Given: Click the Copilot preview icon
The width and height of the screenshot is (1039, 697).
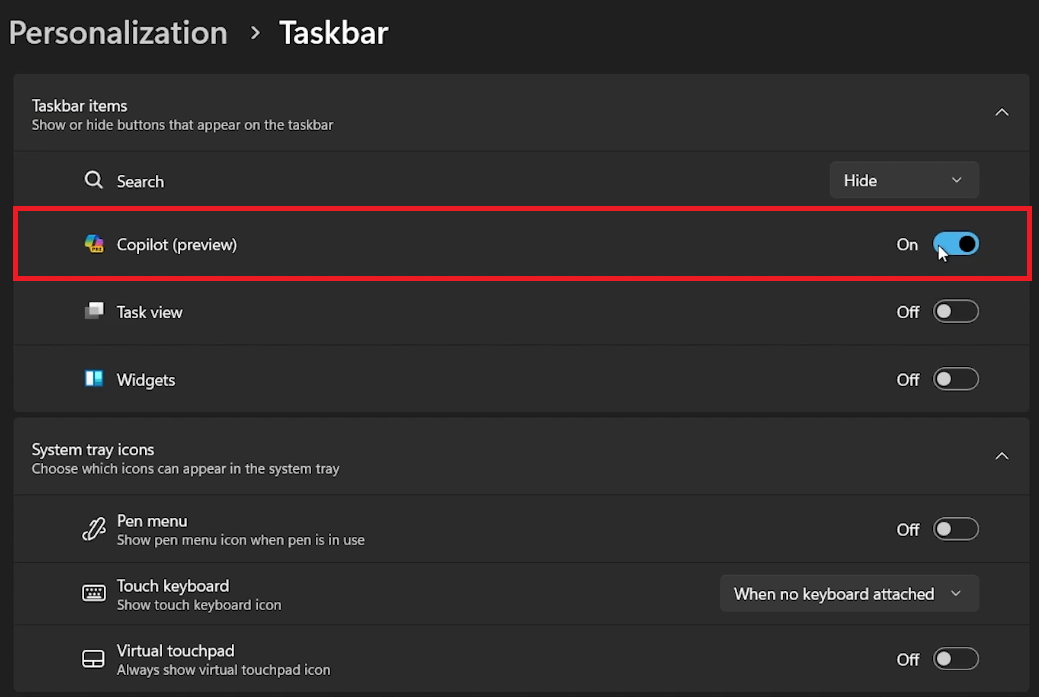Looking at the screenshot, I should coord(94,244).
